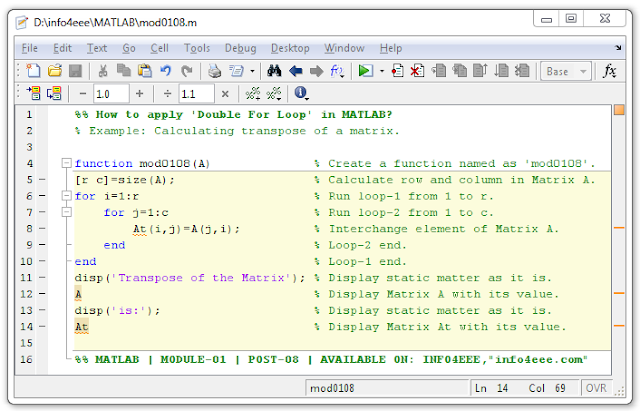
Task: Toggle breakpoint dash on line 5
Action: (x=42, y=180)
